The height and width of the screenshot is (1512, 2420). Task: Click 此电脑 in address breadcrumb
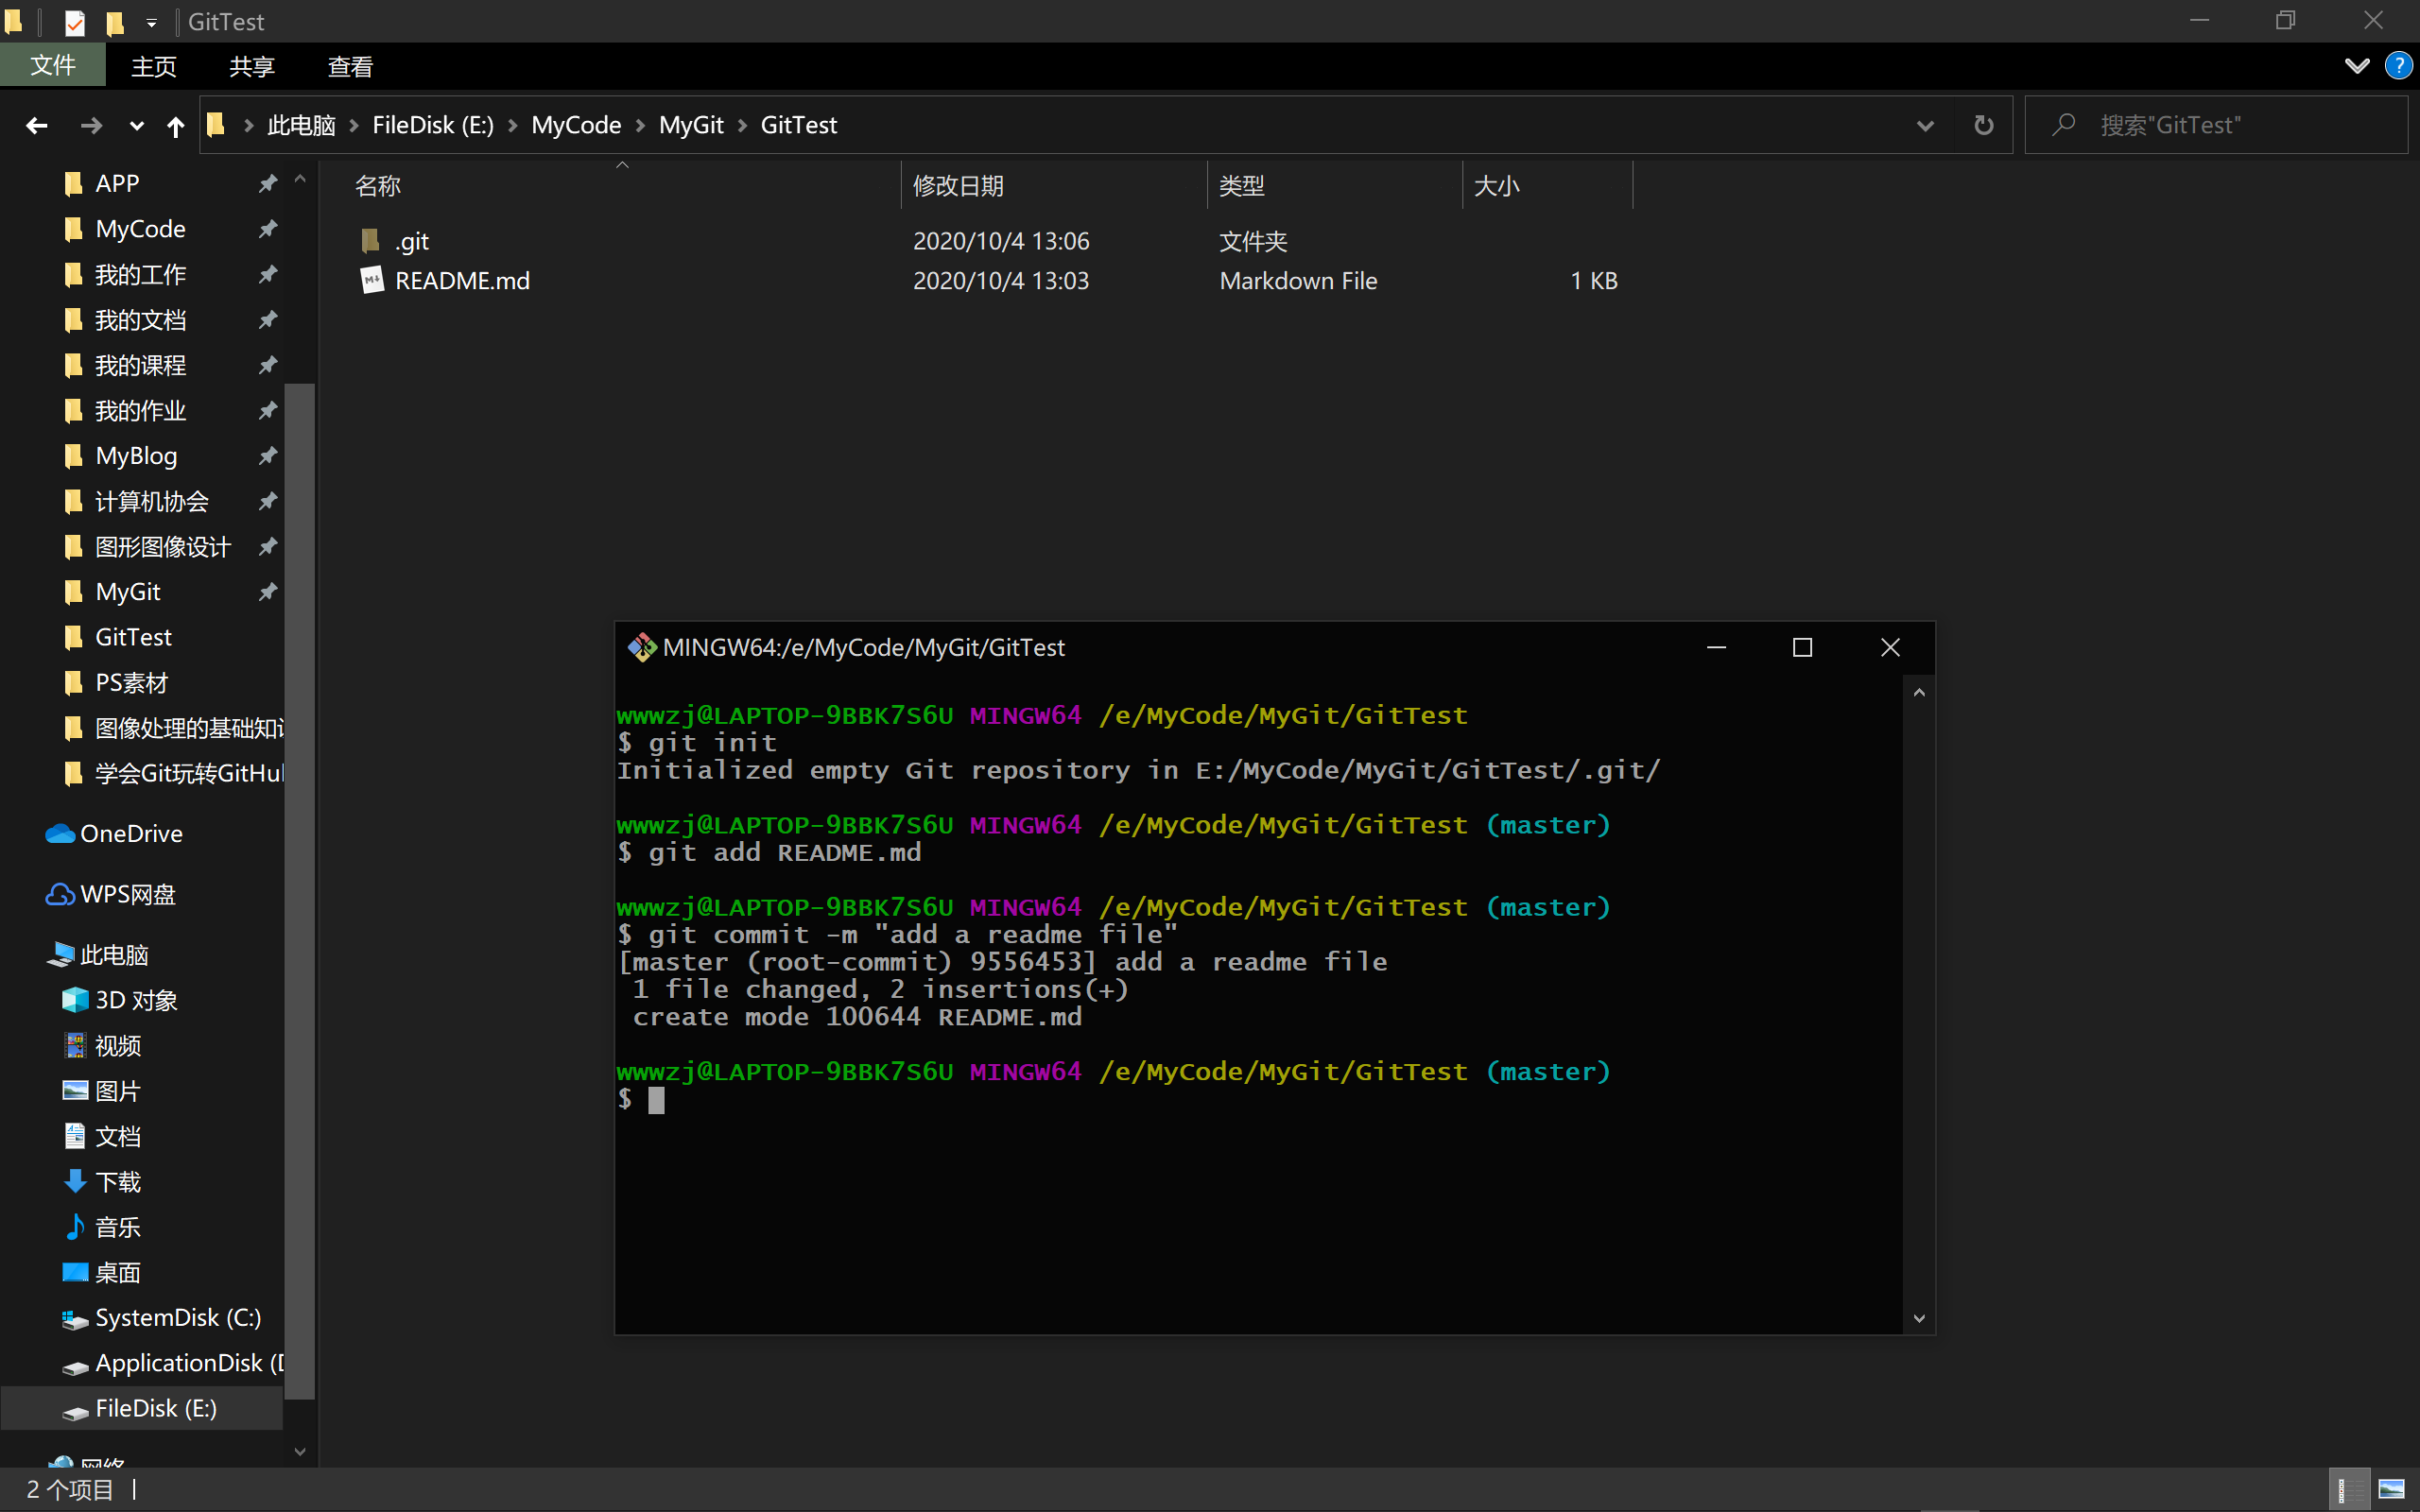pyautogui.click(x=301, y=125)
